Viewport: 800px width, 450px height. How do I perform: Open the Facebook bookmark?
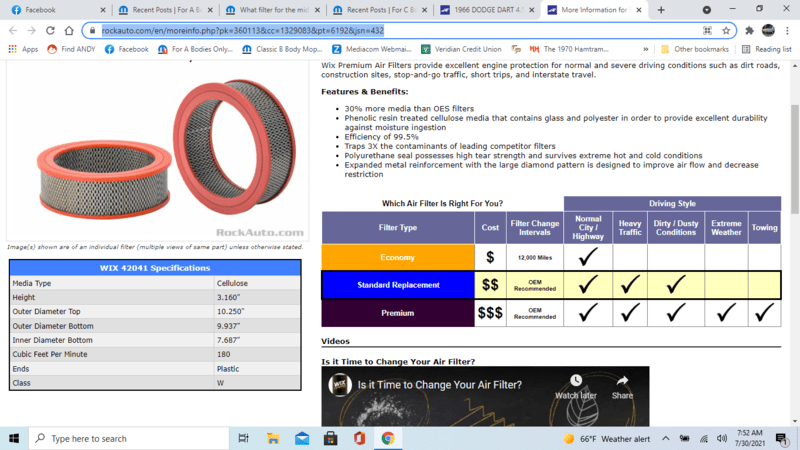[127, 49]
